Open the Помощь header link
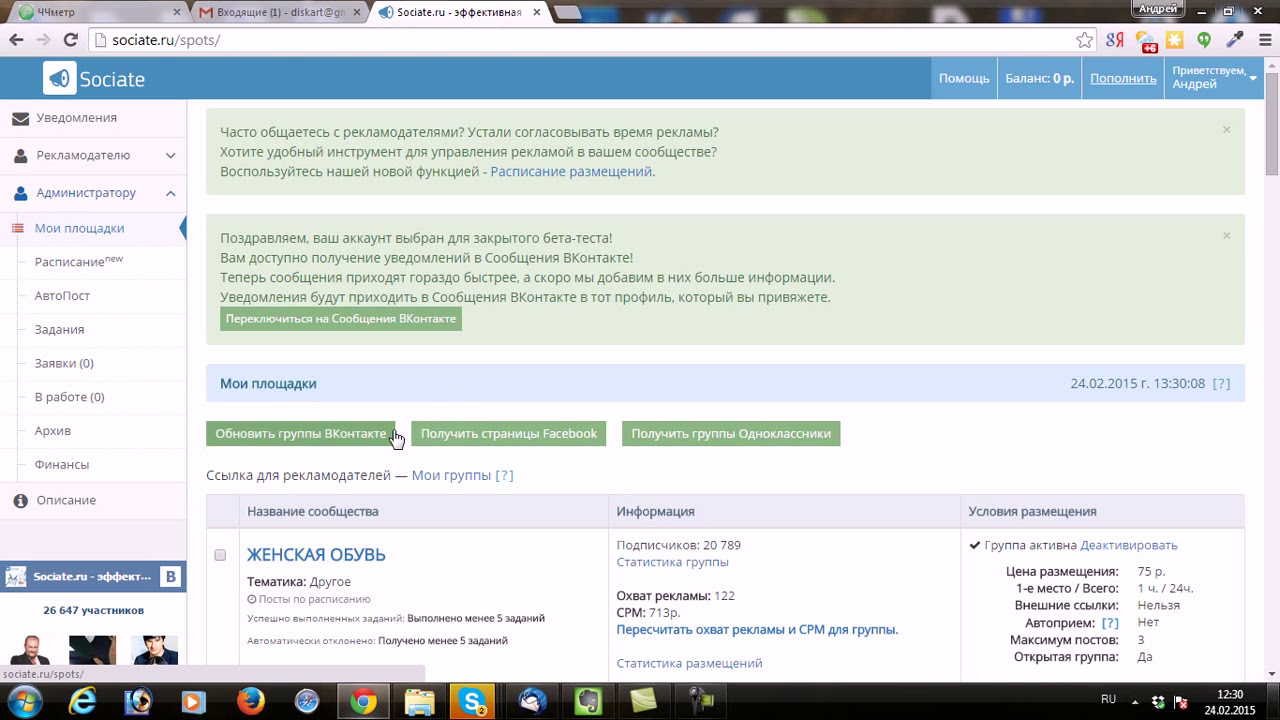This screenshot has height=720, width=1280. [x=964, y=78]
